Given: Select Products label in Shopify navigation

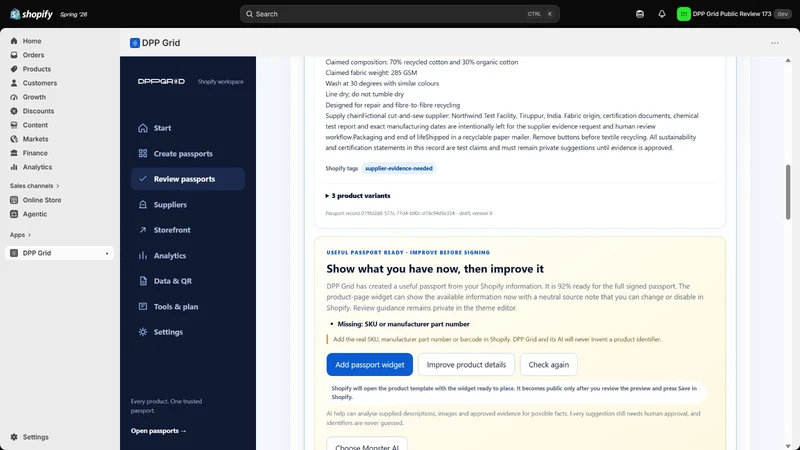Looking at the screenshot, I should 37,69.
